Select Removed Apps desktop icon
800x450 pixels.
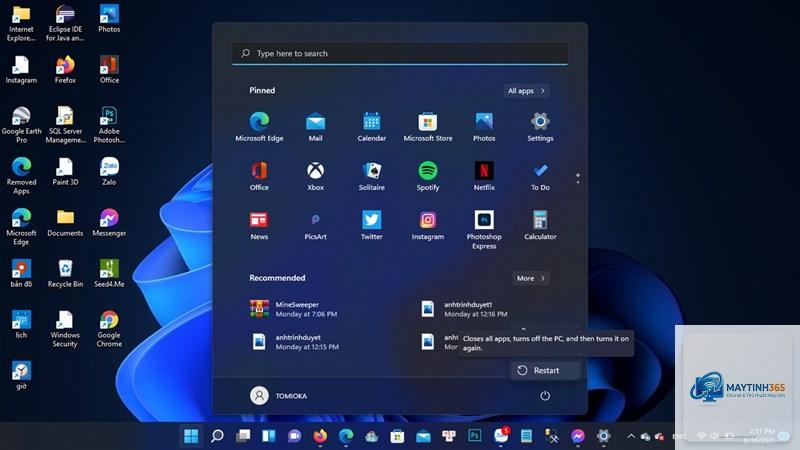pyautogui.click(x=21, y=176)
